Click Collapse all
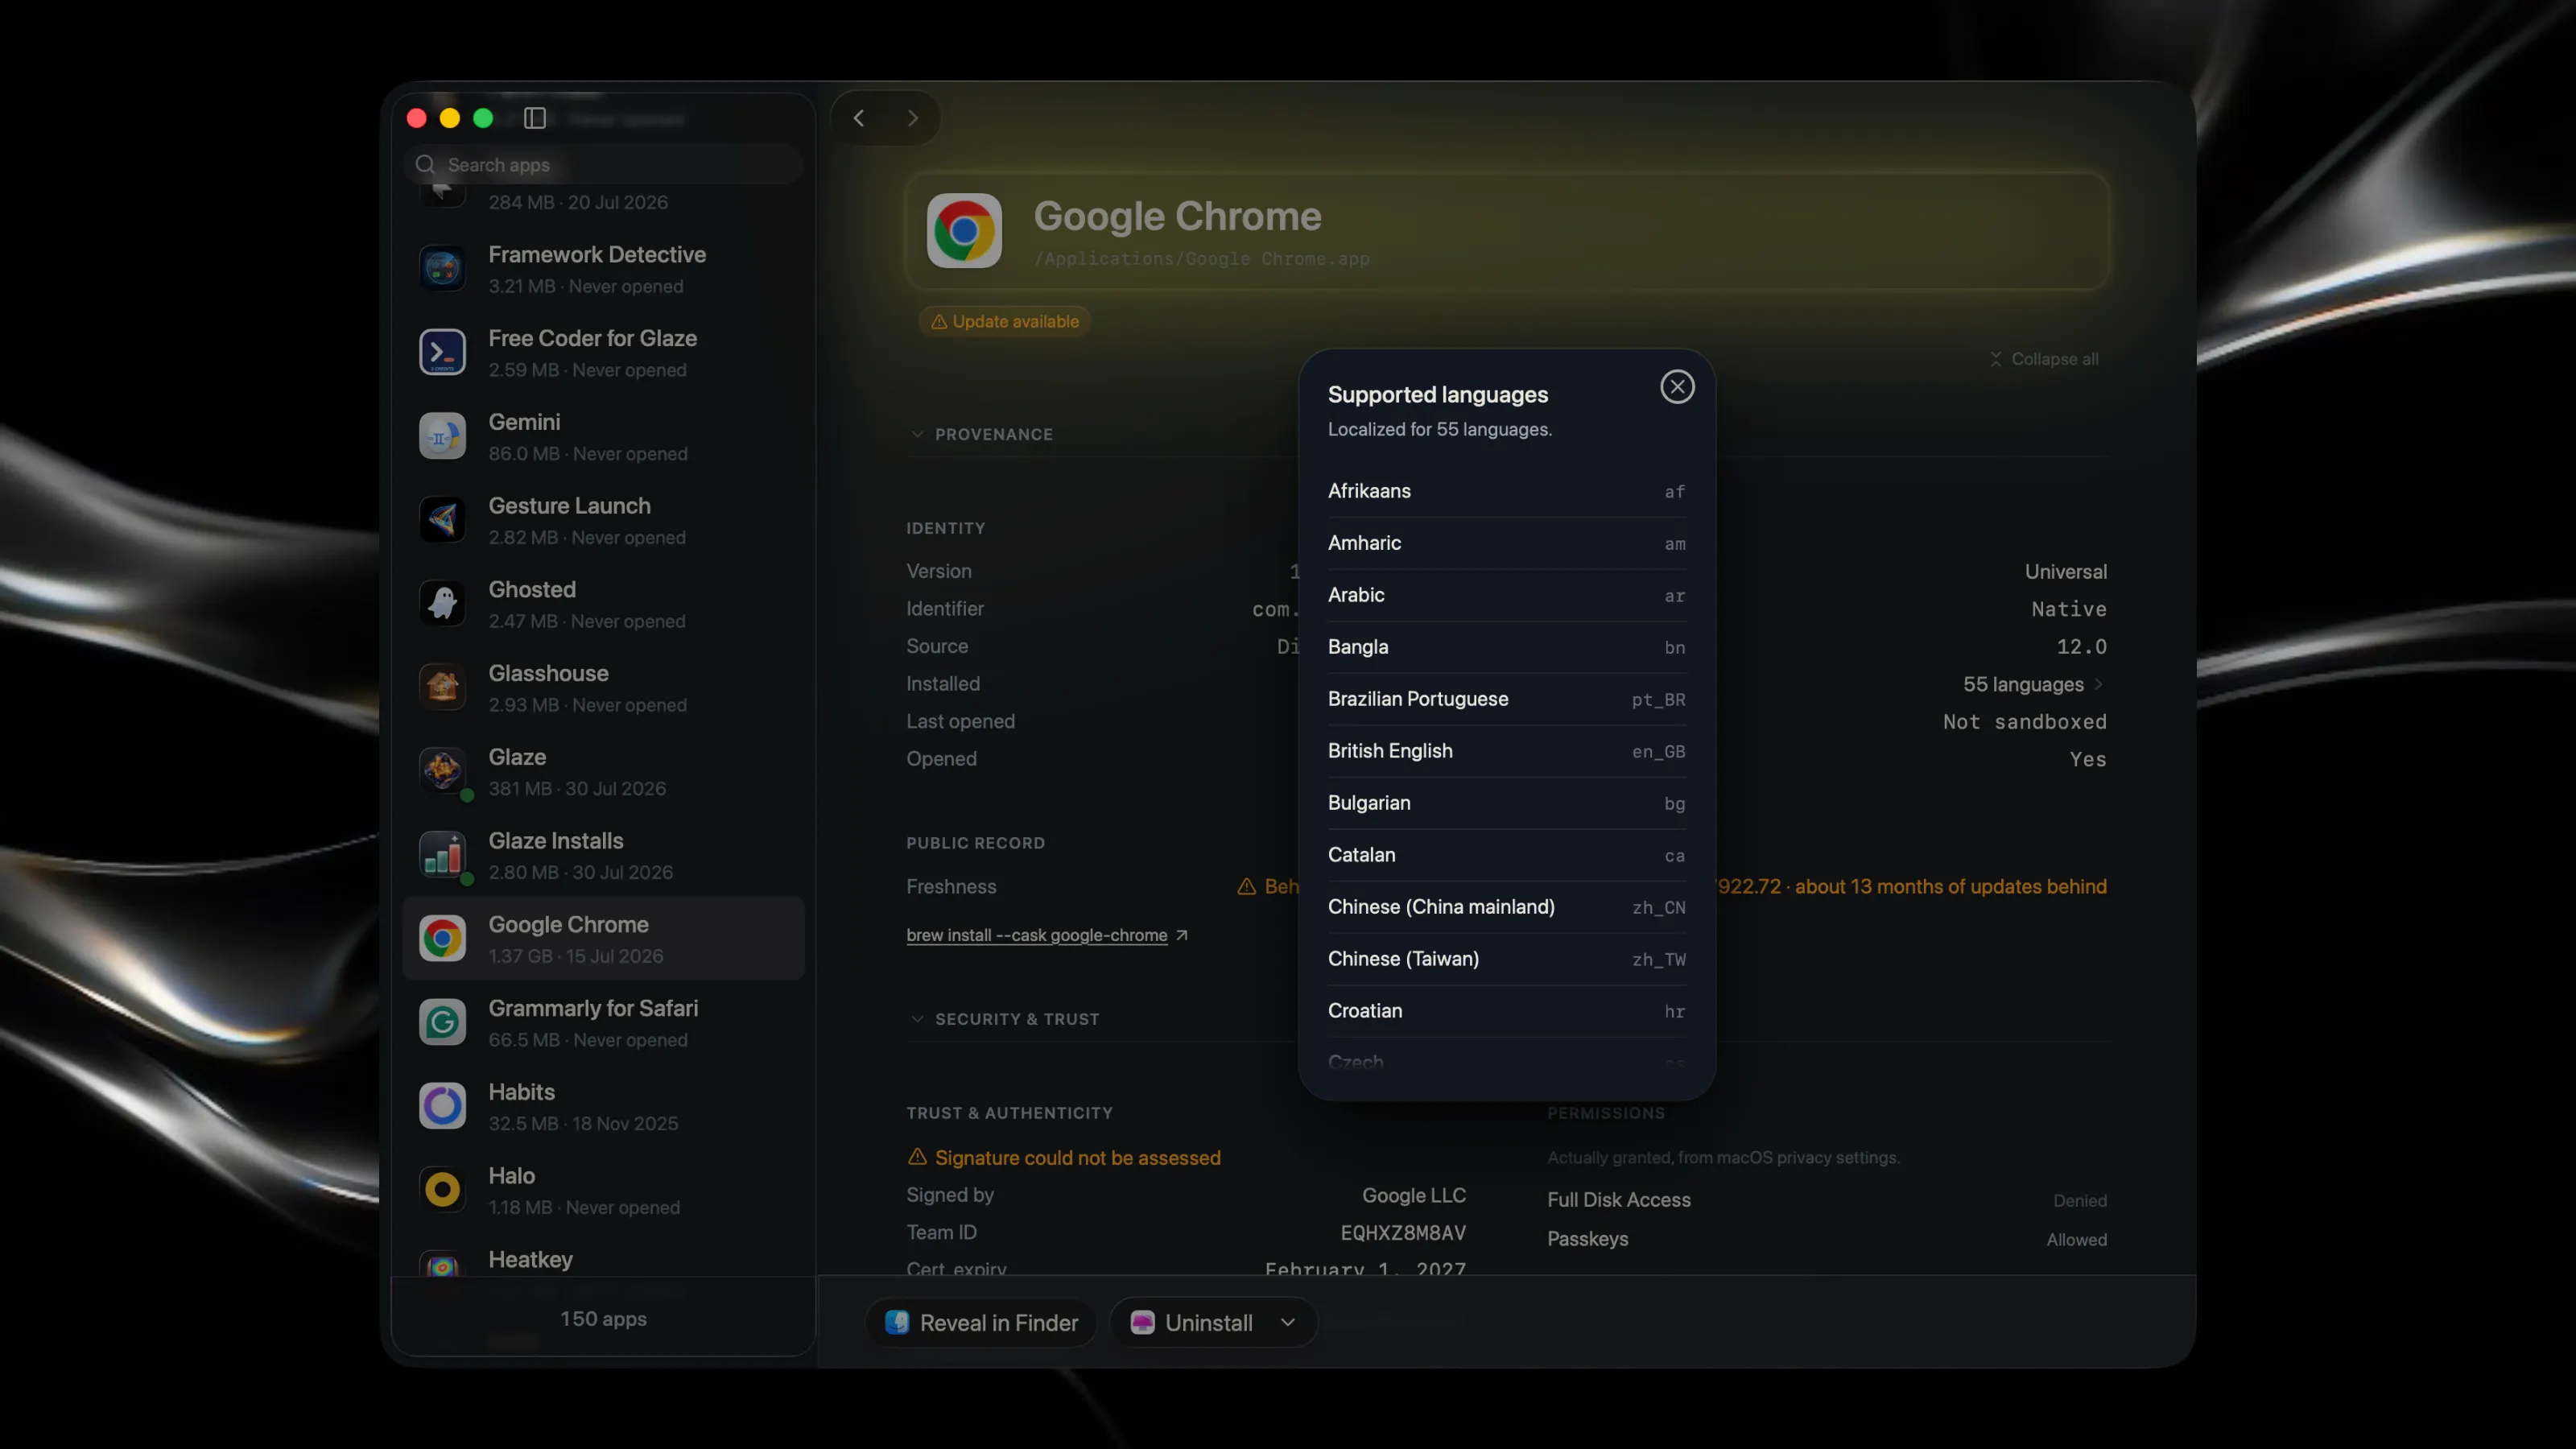The width and height of the screenshot is (2576, 1449). (2043, 359)
